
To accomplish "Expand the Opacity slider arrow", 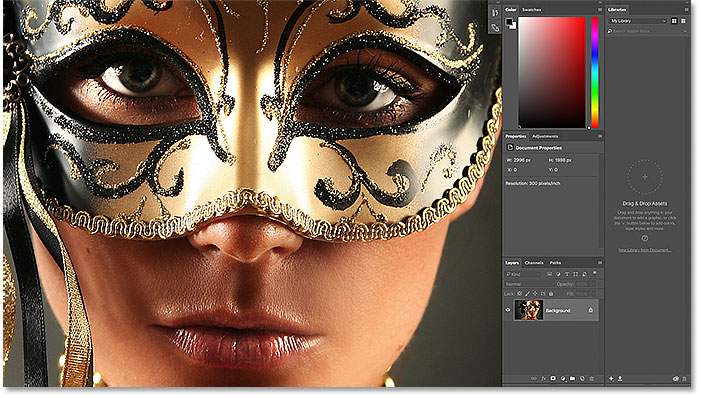I will (594, 284).
